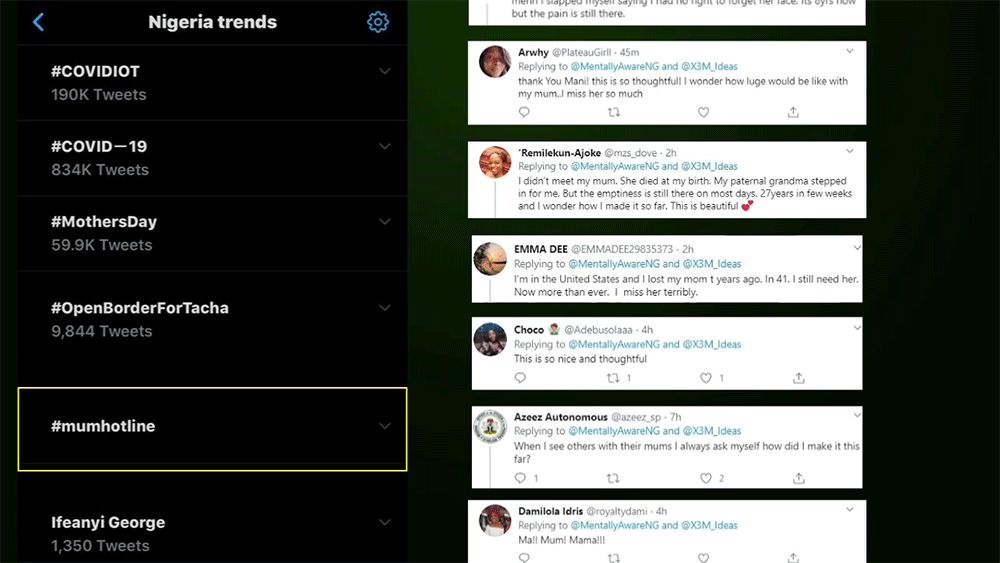Select the @Adebusolaaa handle
Viewport: 1000px width, 563px height.
click(598, 330)
